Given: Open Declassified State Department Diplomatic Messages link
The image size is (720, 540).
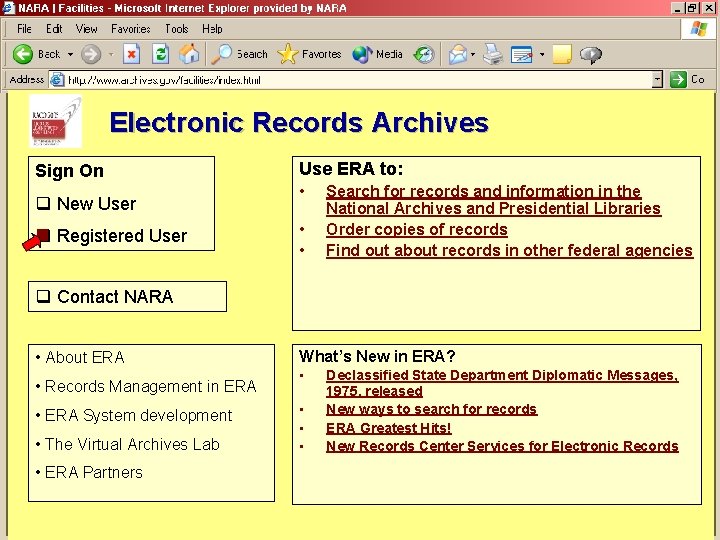Looking at the screenshot, I should click(x=502, y=383).
